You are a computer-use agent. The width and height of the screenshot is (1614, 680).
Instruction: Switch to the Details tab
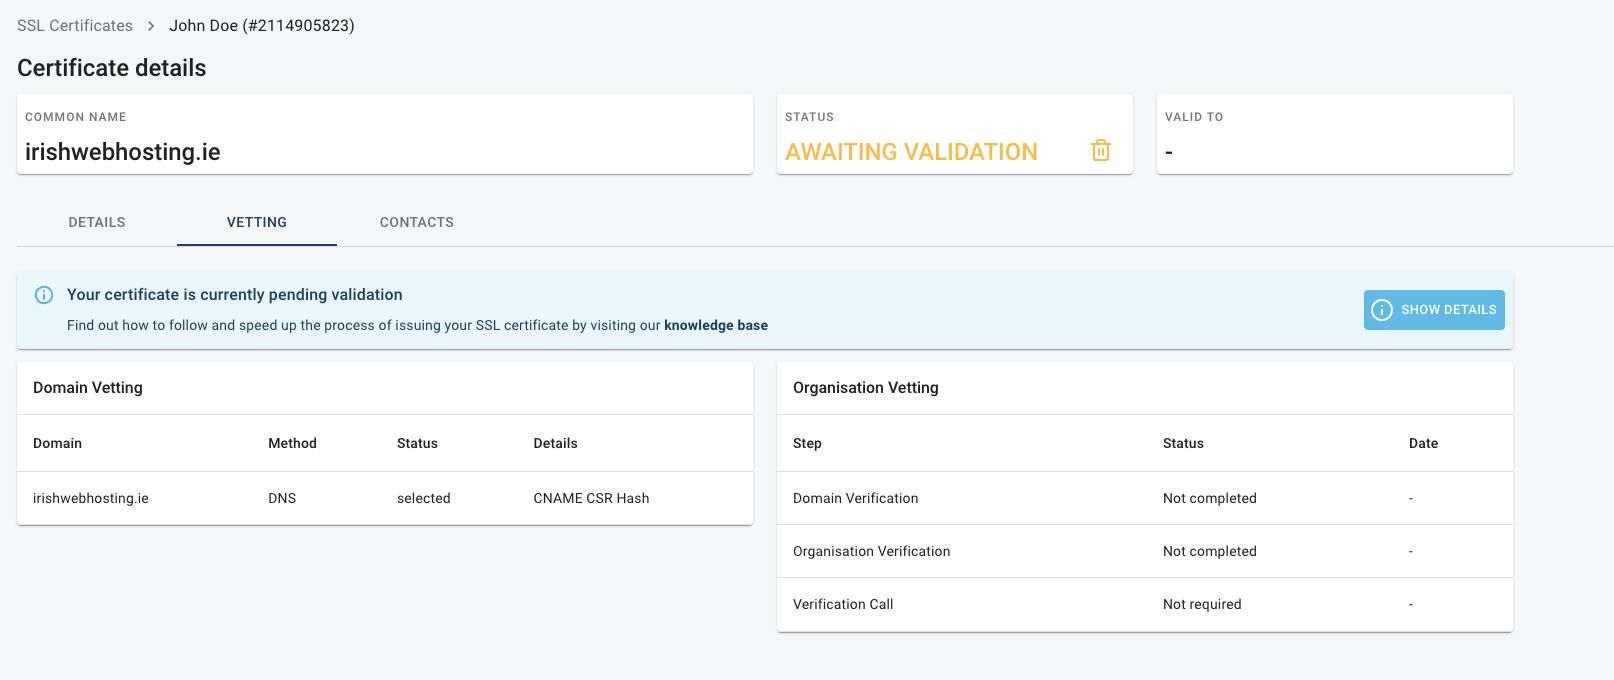coord(97,222)
